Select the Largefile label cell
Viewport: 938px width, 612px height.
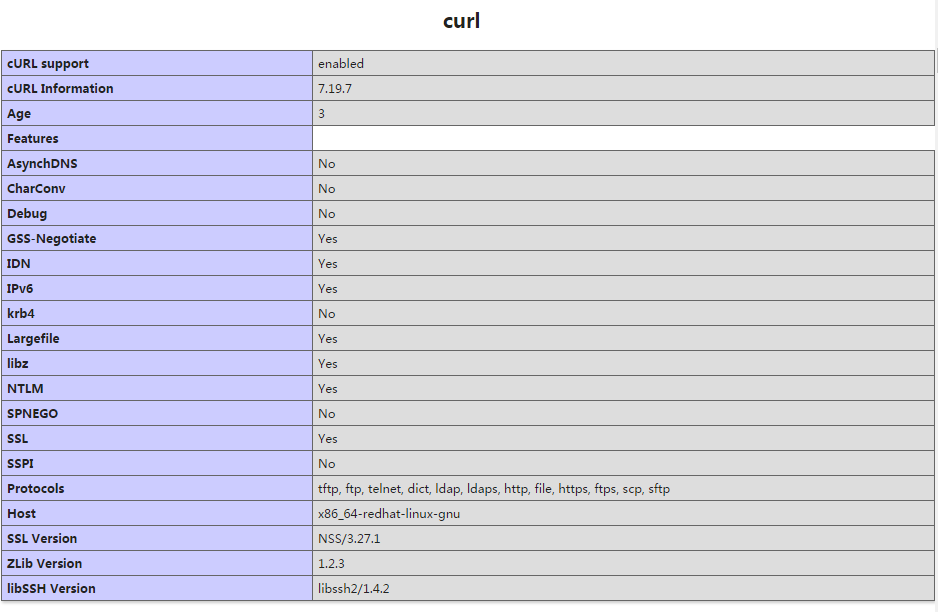[x=157, y=339]
